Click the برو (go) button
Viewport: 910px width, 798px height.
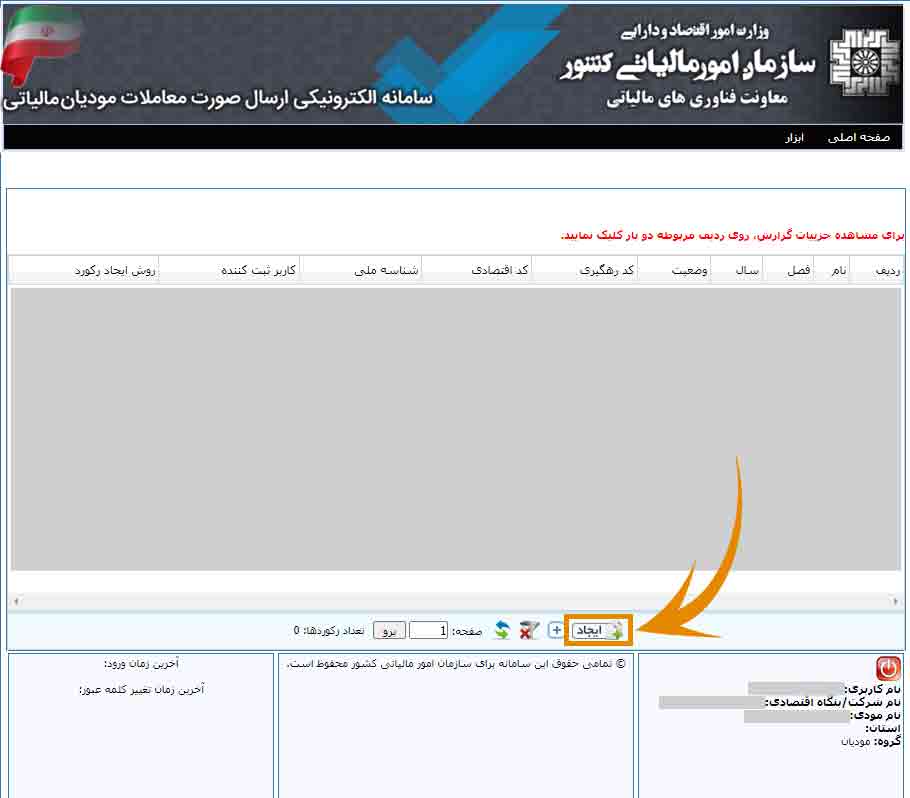389,630
